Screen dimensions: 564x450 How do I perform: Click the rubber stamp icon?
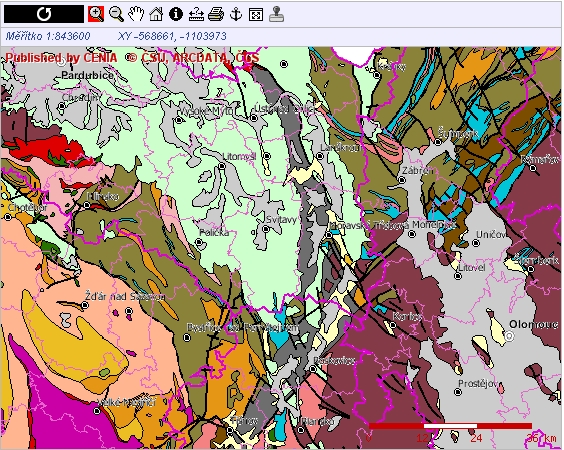pos(276,14)
